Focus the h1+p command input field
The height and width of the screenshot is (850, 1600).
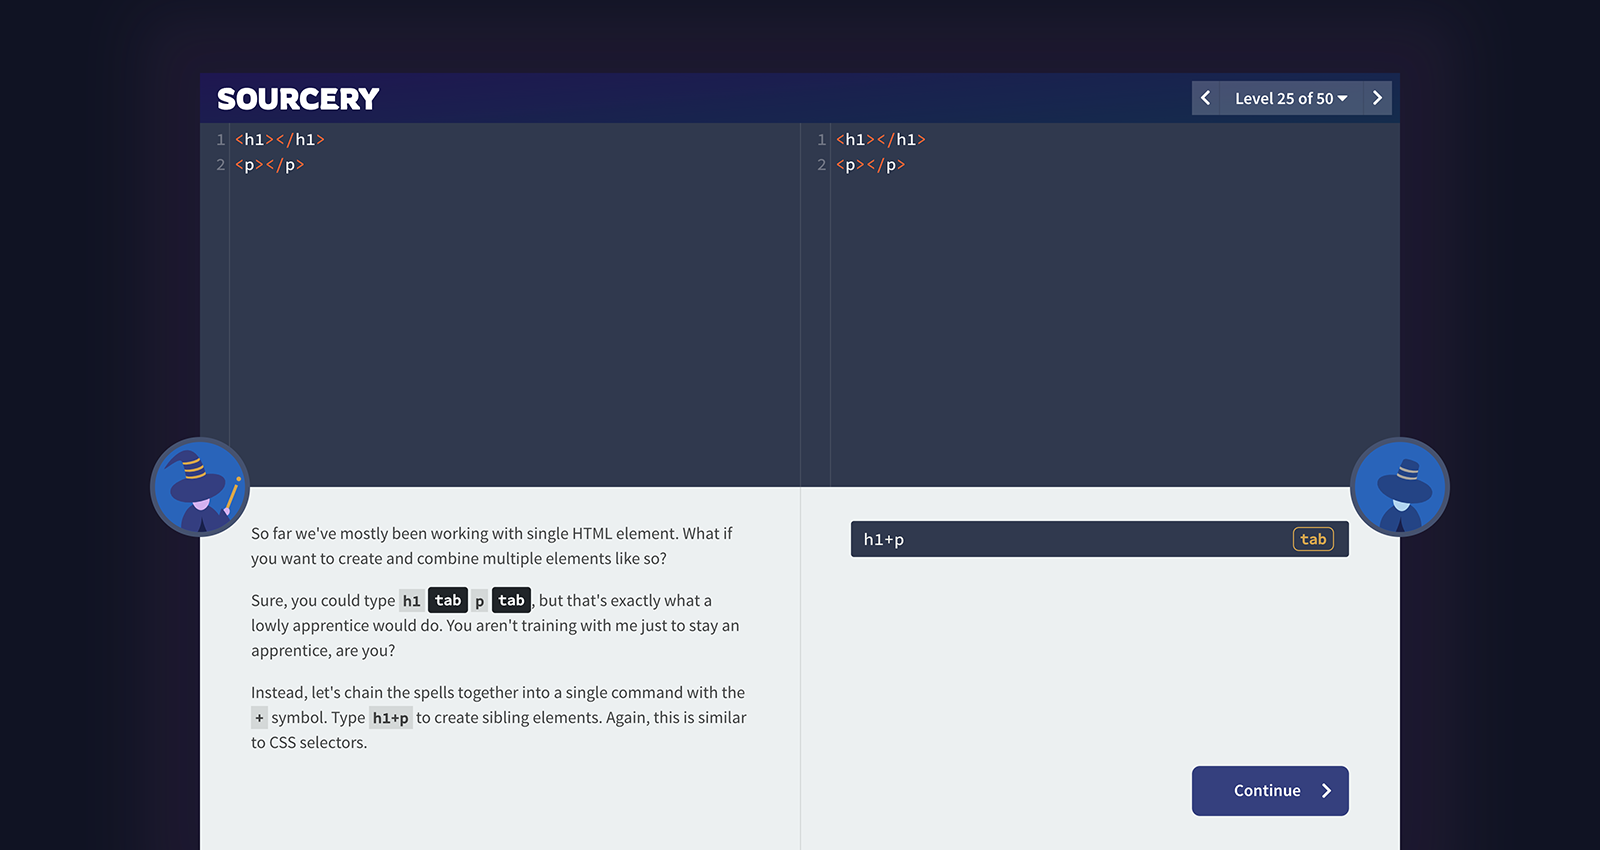click(x=1100, y=539)
